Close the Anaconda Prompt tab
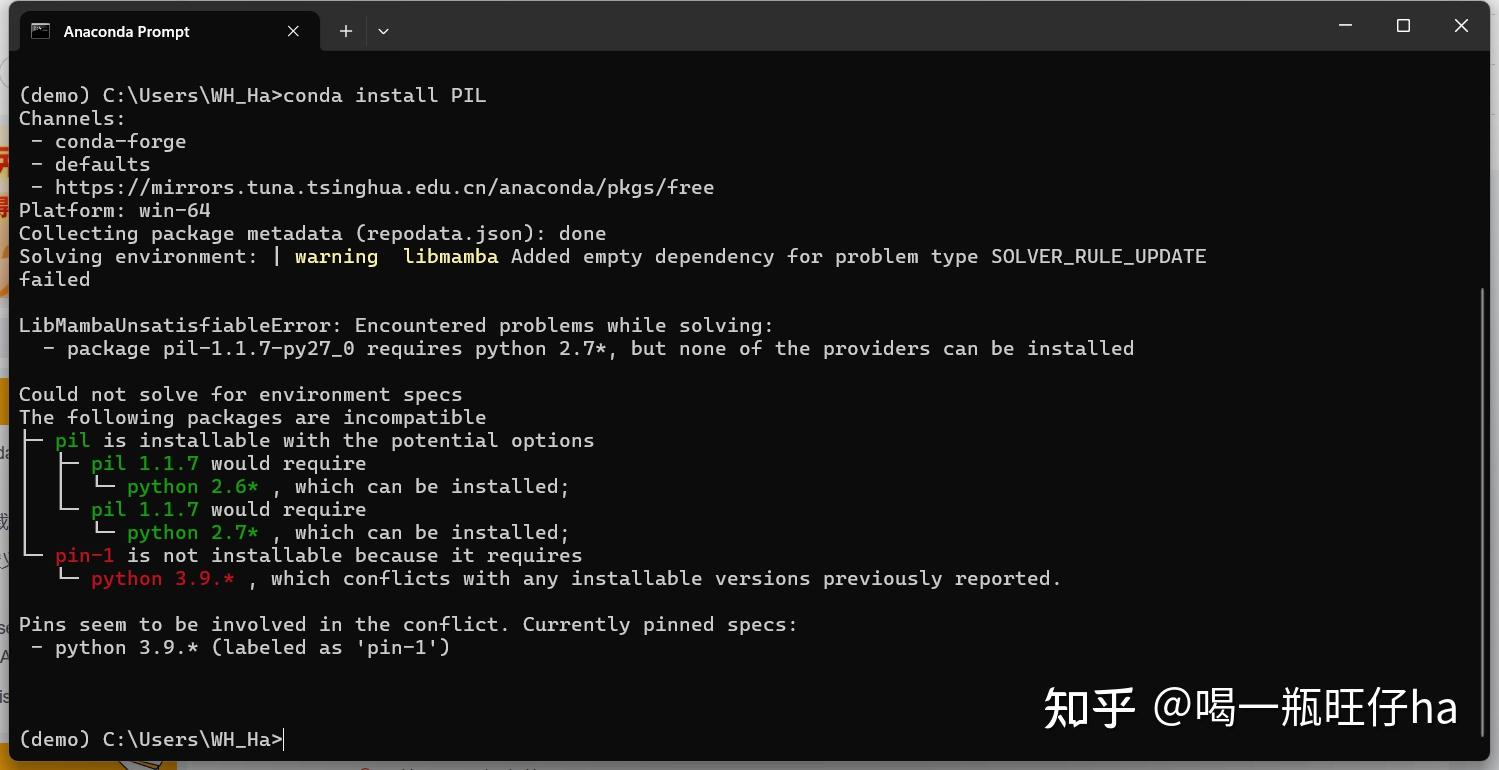This screenshot has height=770, width=1499. (293, 31)
